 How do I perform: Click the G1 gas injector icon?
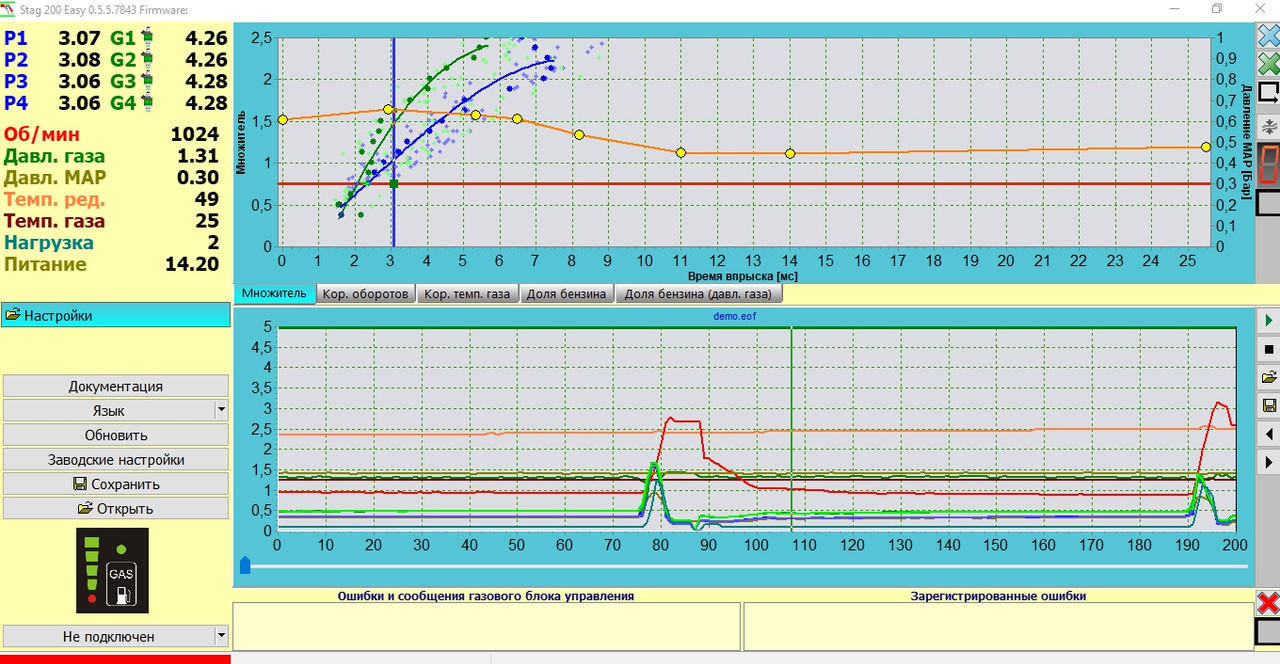(x=146, y=39)
